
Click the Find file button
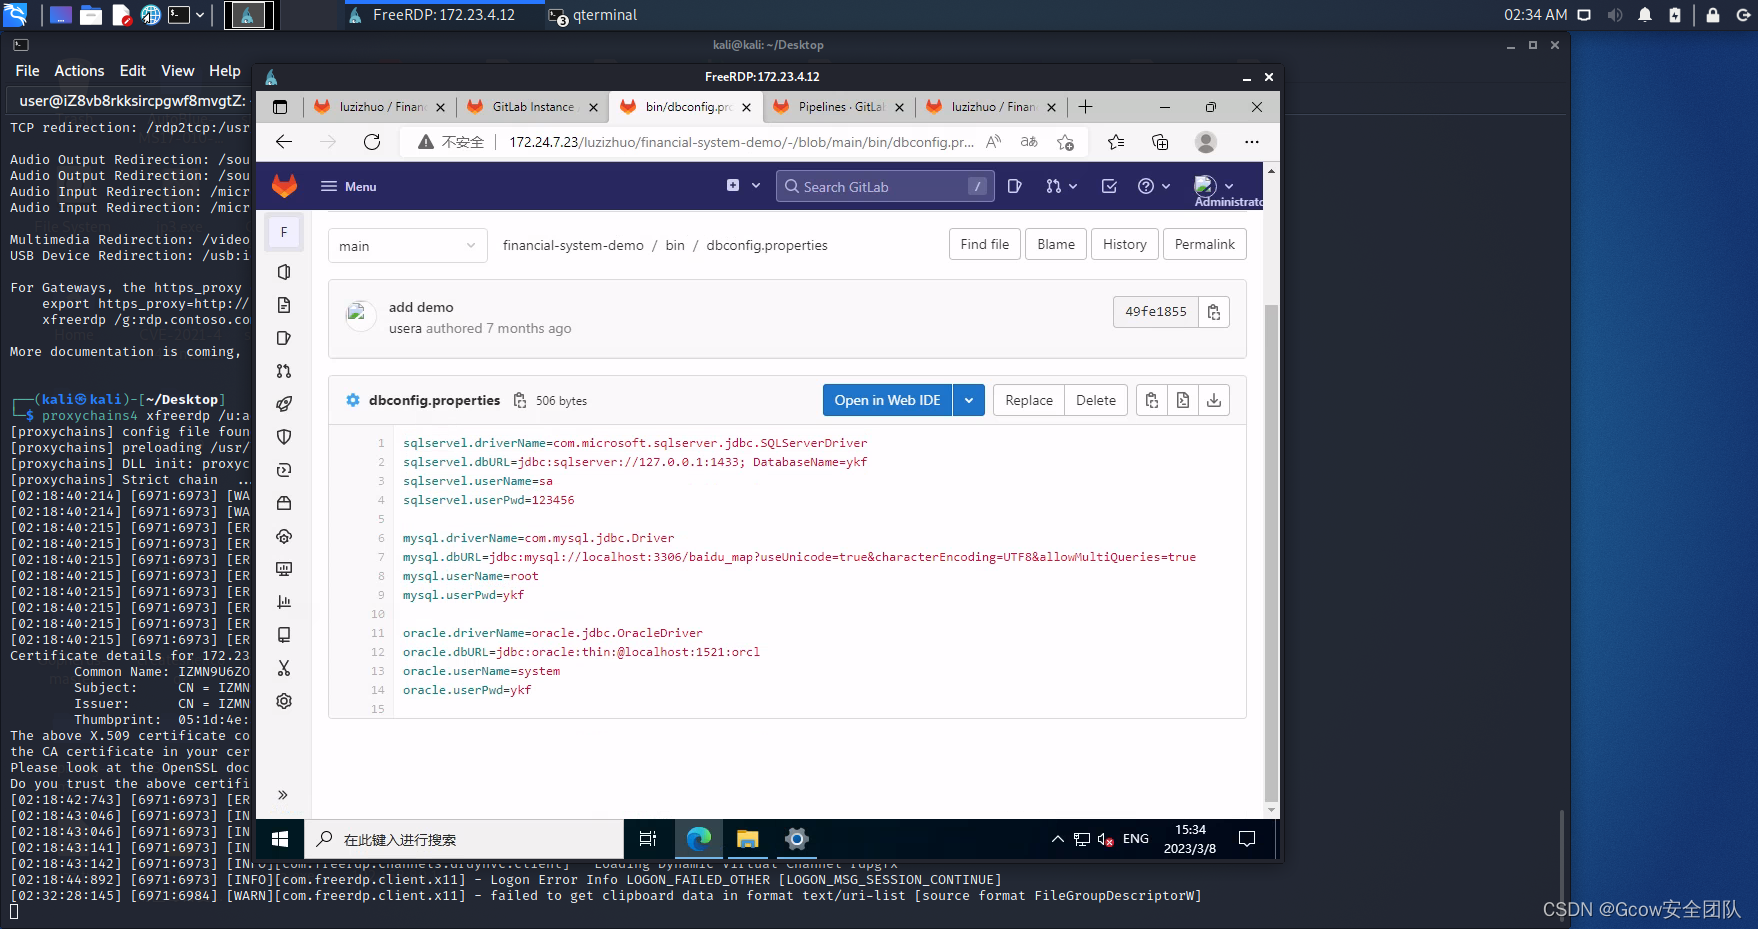click(x=984, y=244)
